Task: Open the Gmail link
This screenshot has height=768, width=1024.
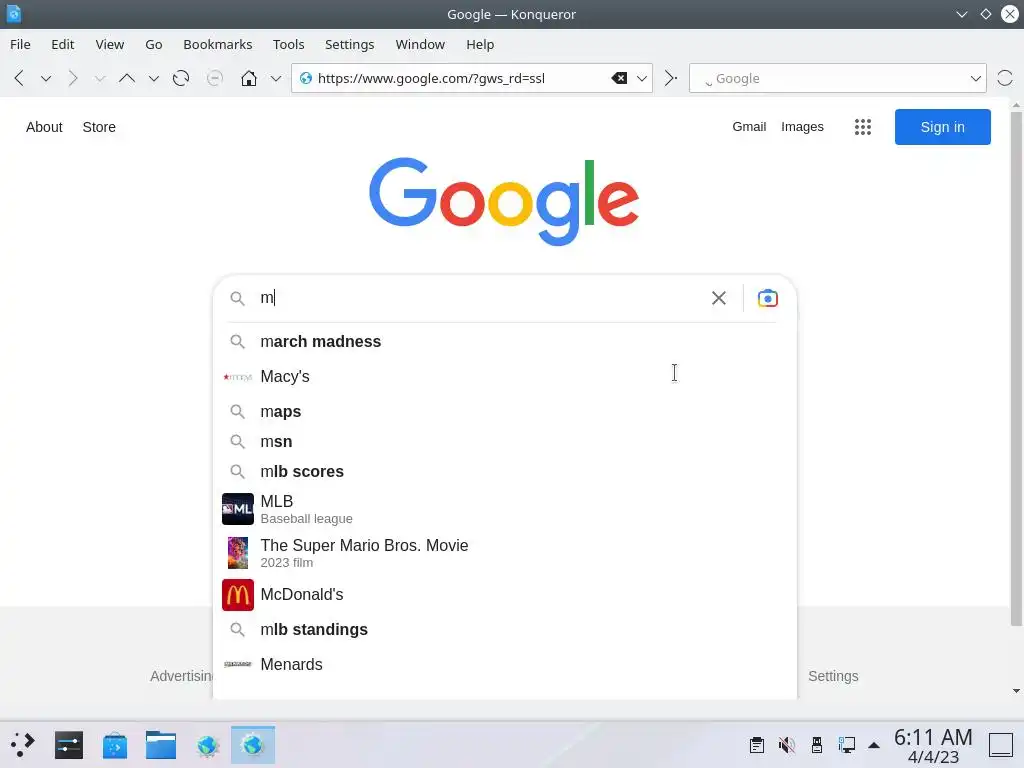Action: [749, 127]
